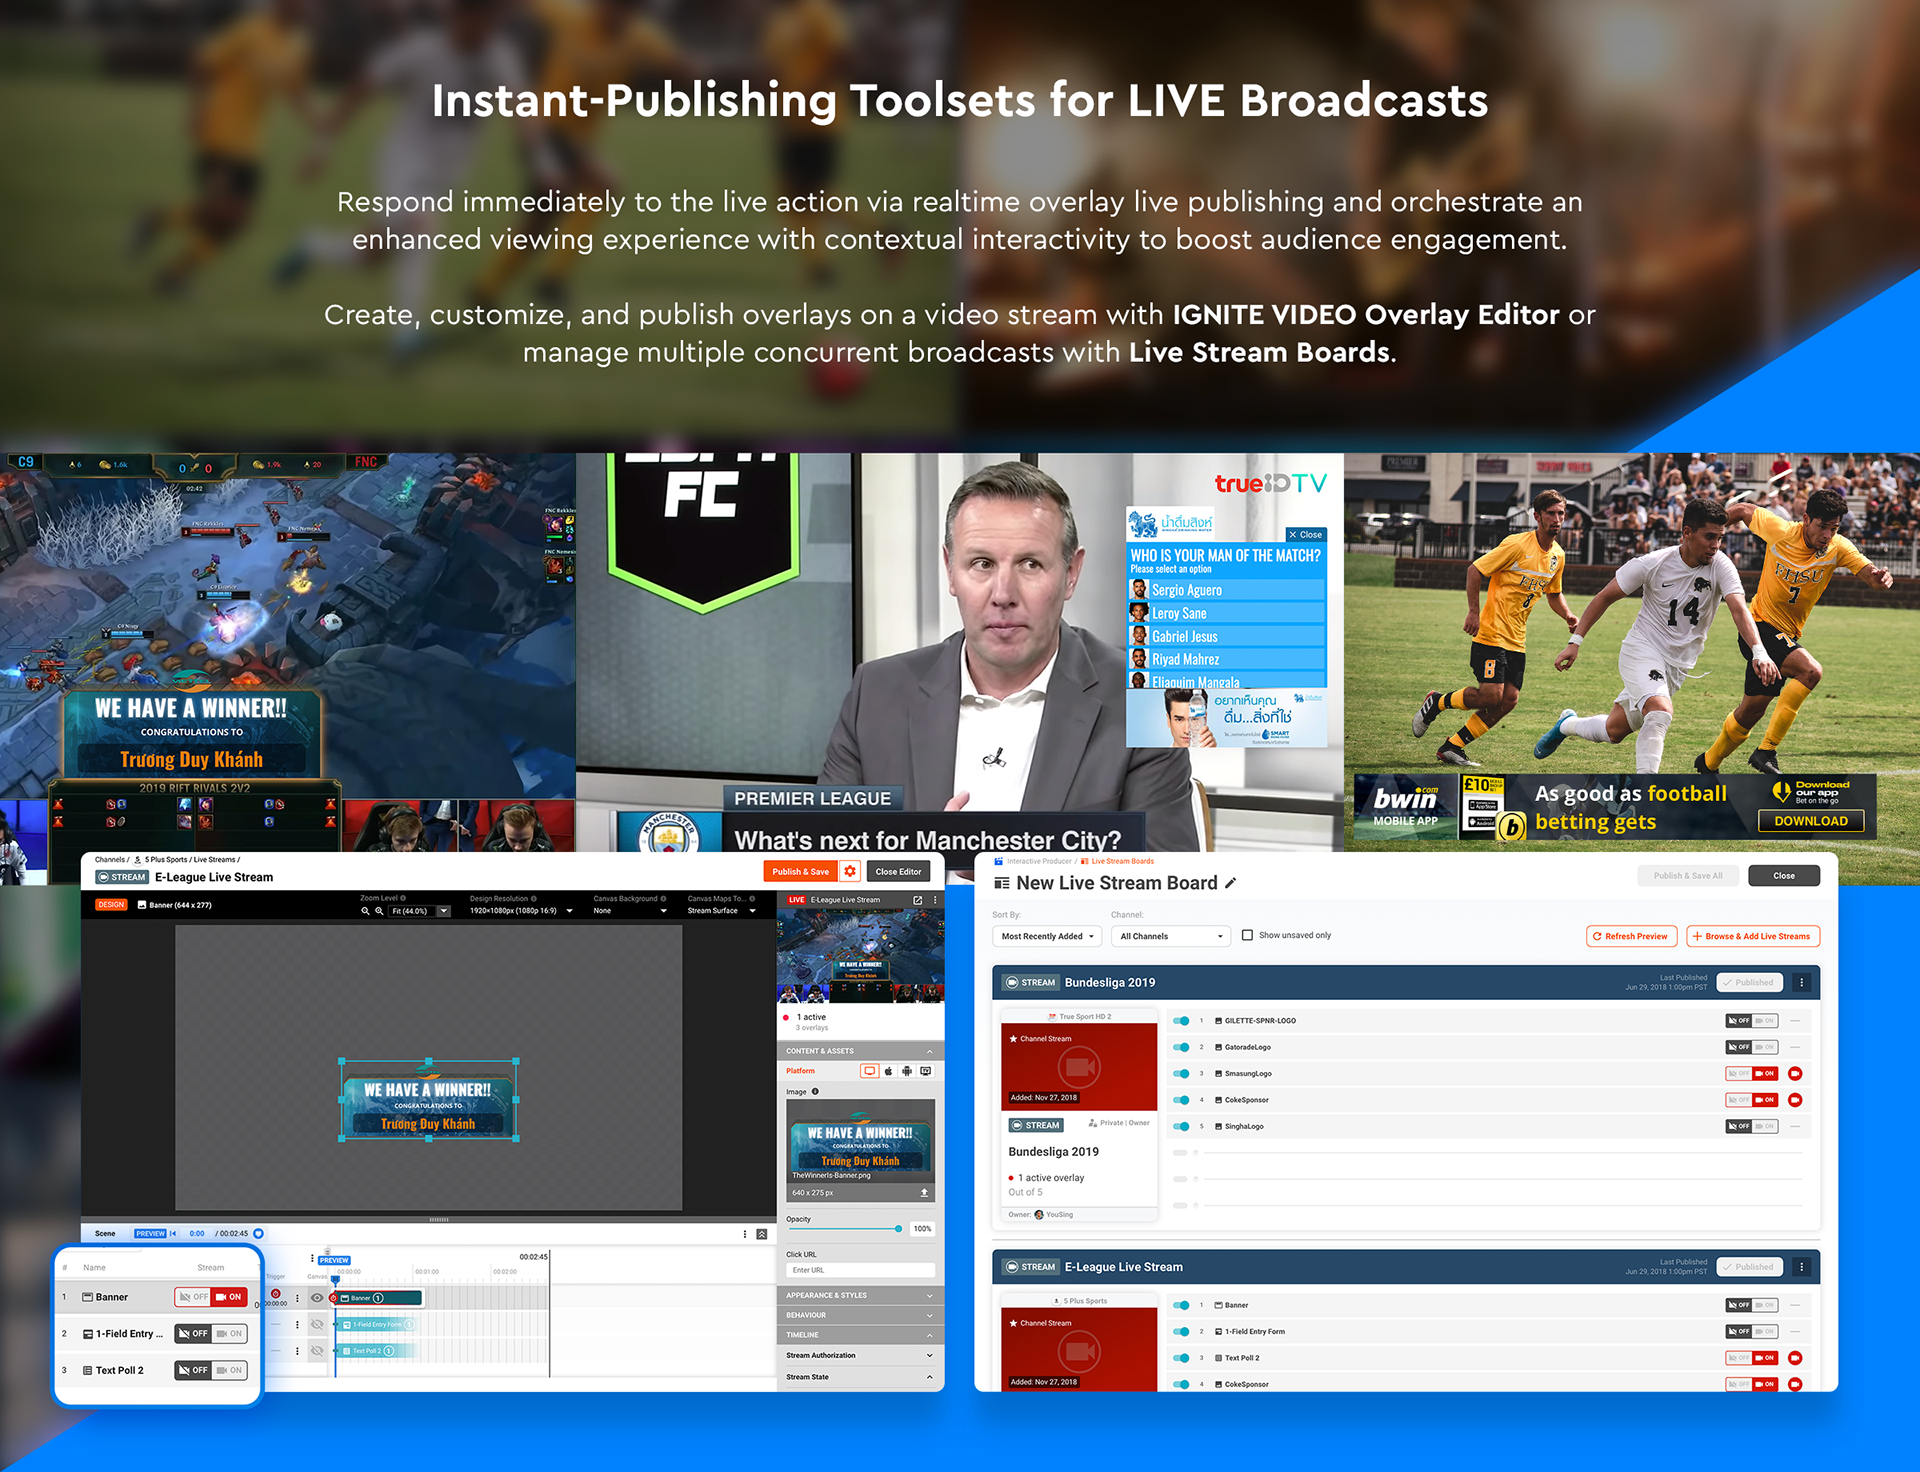Image resolution: width=1920 pixels, height=1472 pixels.
Task: Open the Banner timeline row options dots
Action: click(297, 1298)
